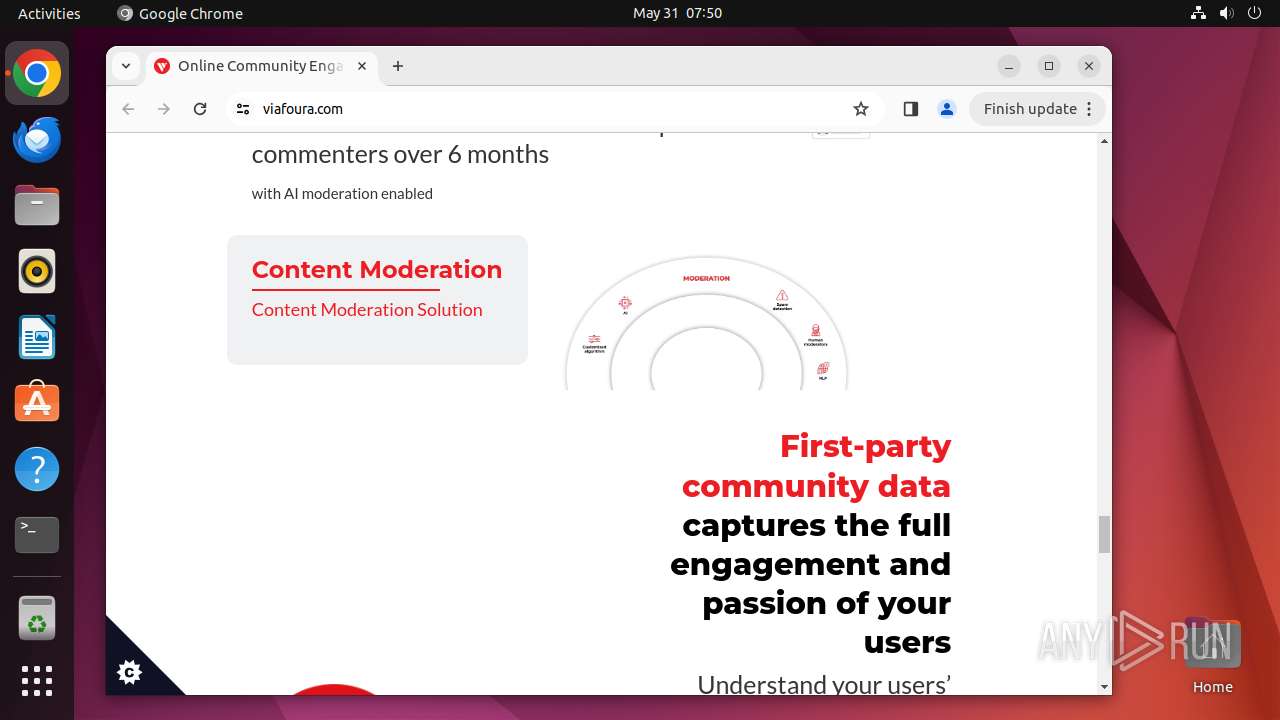
Task: Open the Content Moderation heading link
Action: (x=377, y=269)
